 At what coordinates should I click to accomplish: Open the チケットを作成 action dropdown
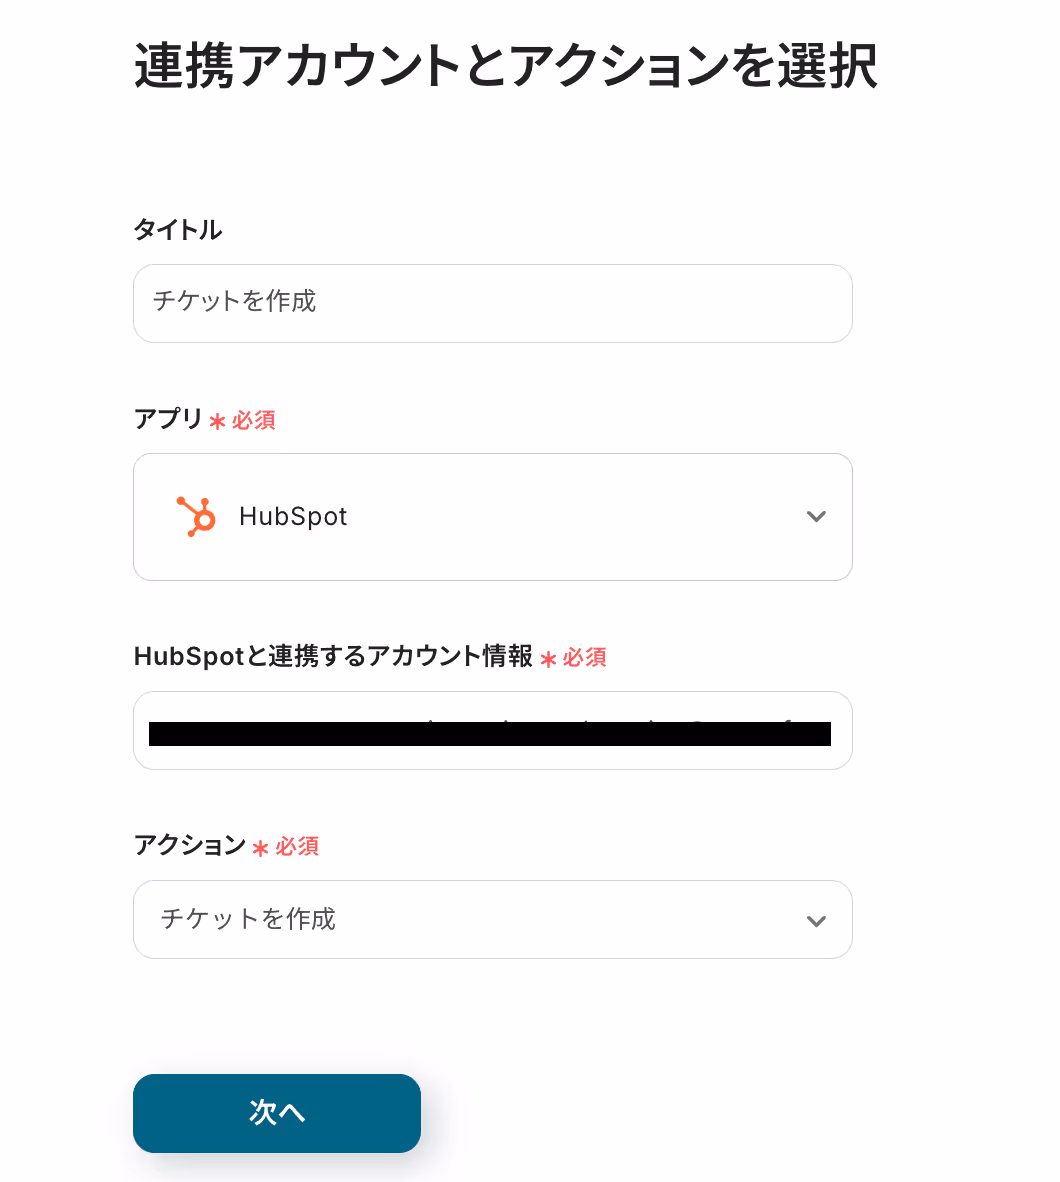pyautogui.click(x=492, y=920)
